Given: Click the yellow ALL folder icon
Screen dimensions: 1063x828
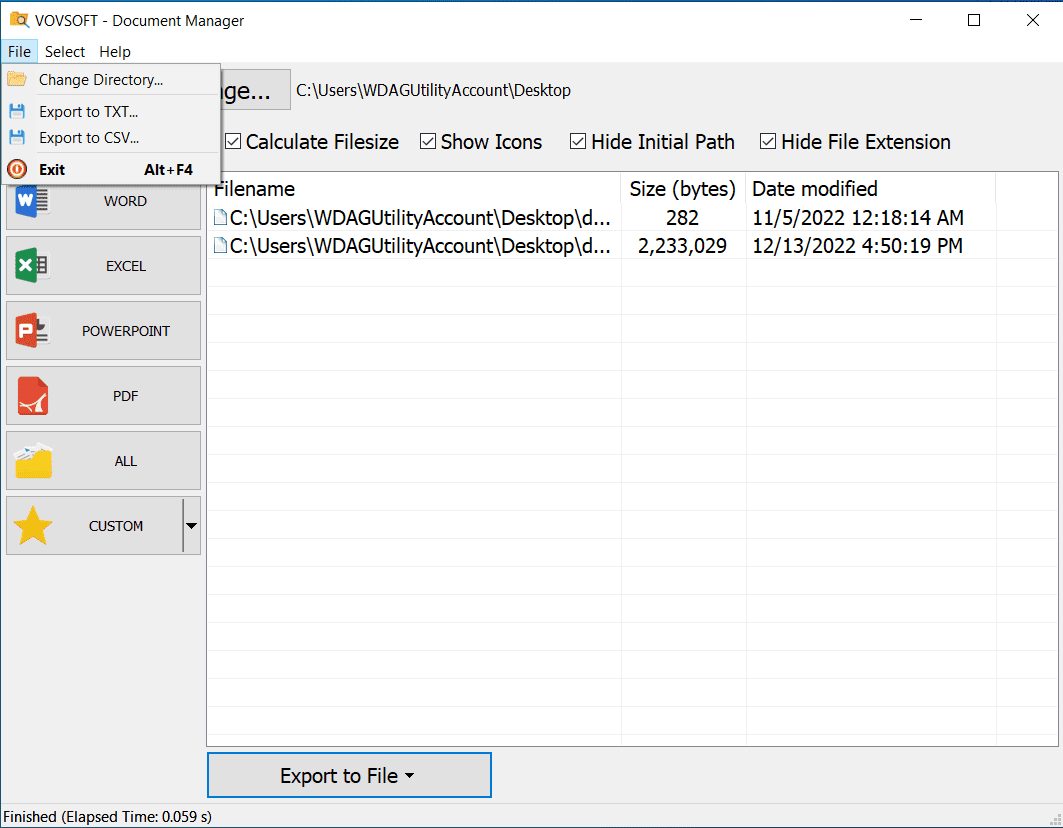Looking at the screenshot, I should (x=33, y=461).
